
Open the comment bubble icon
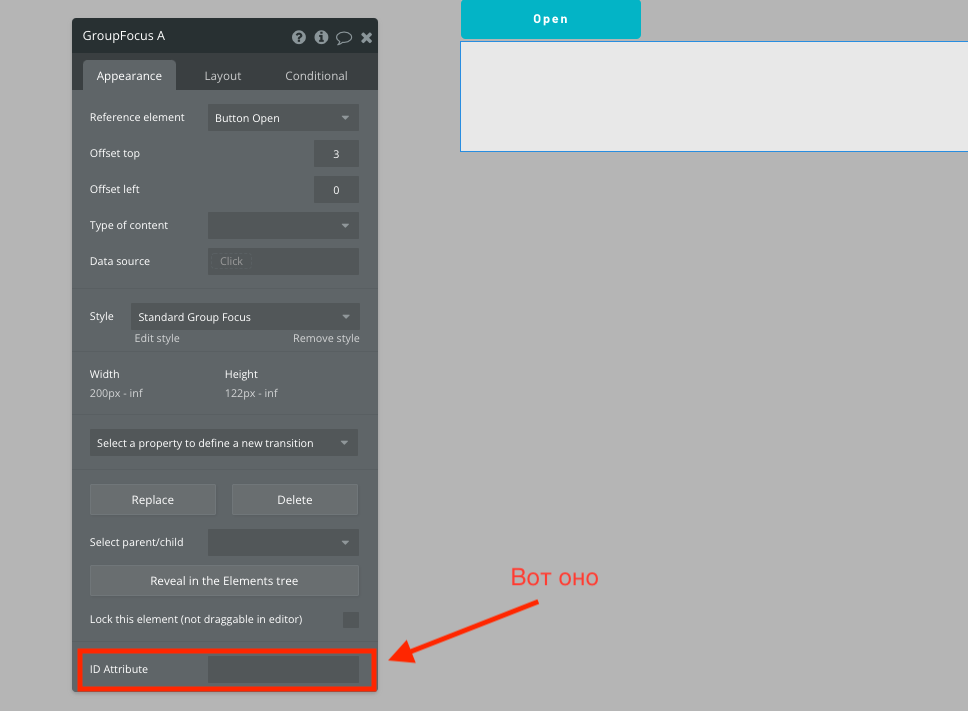(x=344, y=38)
